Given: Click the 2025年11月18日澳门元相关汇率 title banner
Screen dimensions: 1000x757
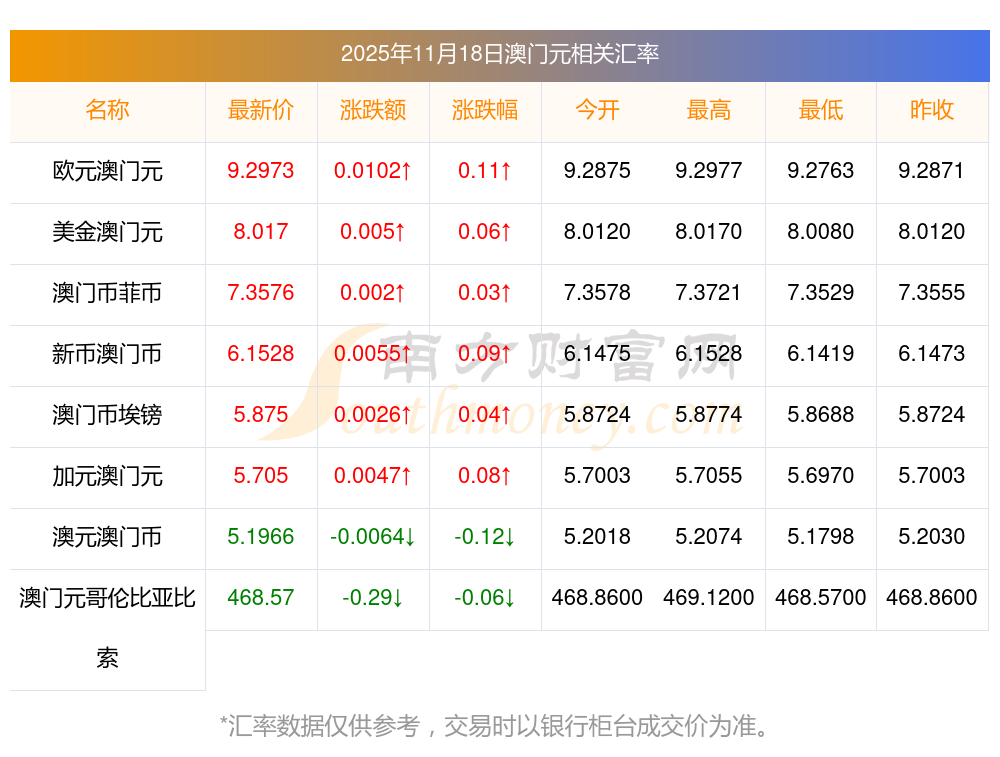Looking at the screenshot, I should tap(499, 54).
